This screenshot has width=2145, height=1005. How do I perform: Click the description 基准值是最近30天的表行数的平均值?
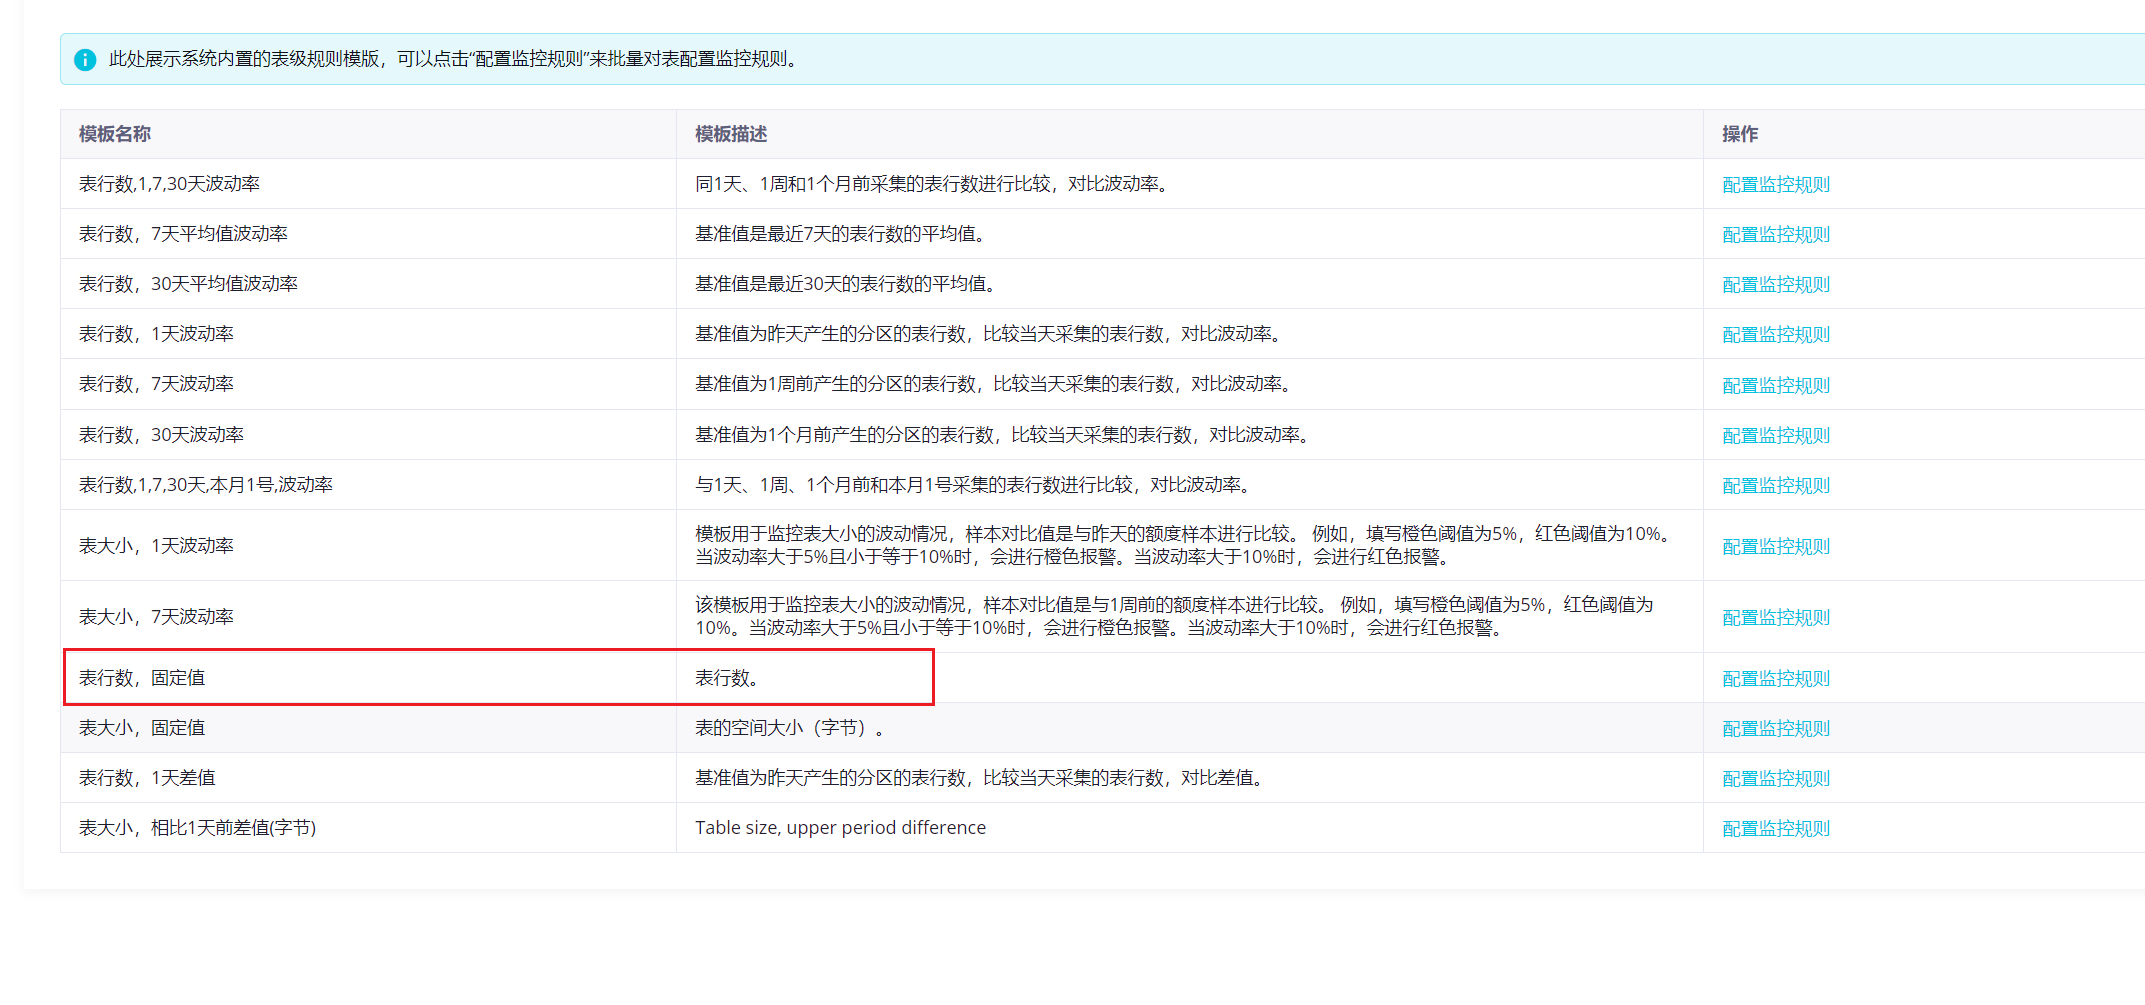point(847,284)
